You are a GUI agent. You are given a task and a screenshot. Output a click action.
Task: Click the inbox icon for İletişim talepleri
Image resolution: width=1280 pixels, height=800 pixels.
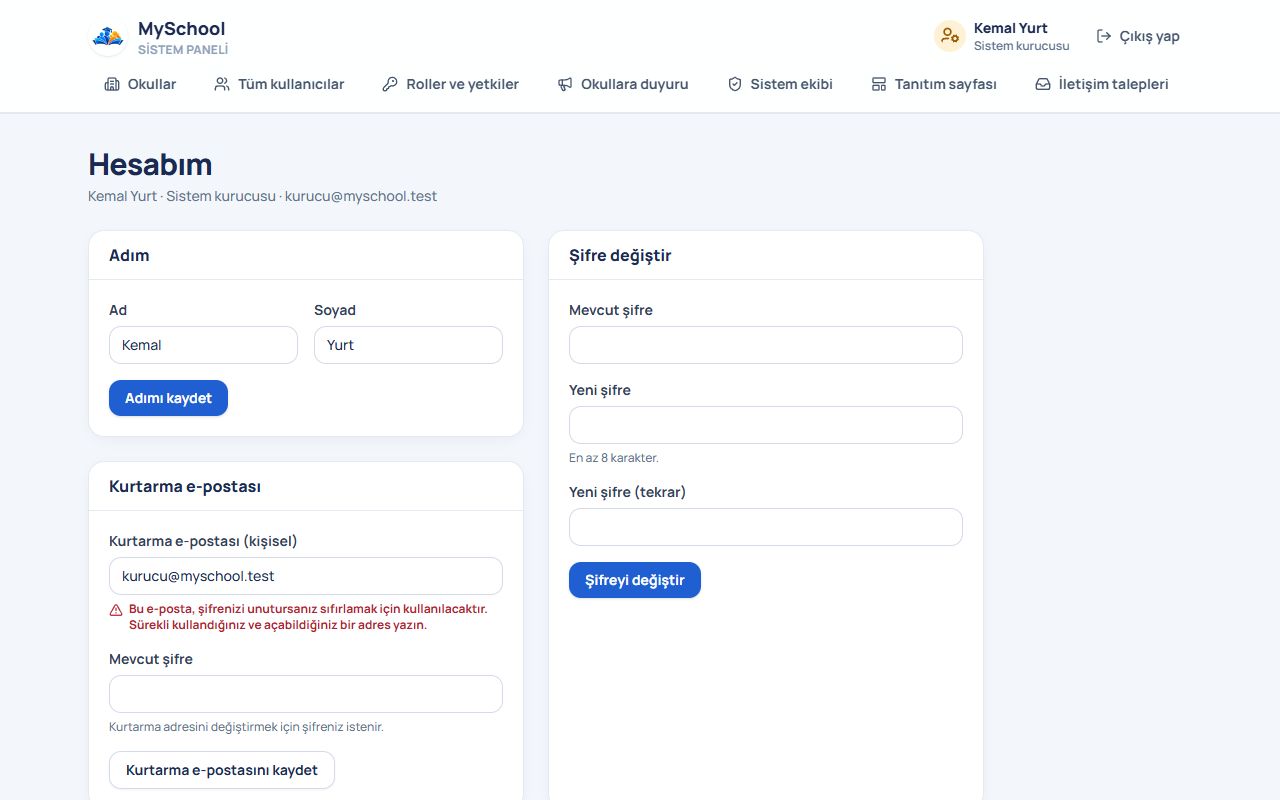click(1043, 84)
